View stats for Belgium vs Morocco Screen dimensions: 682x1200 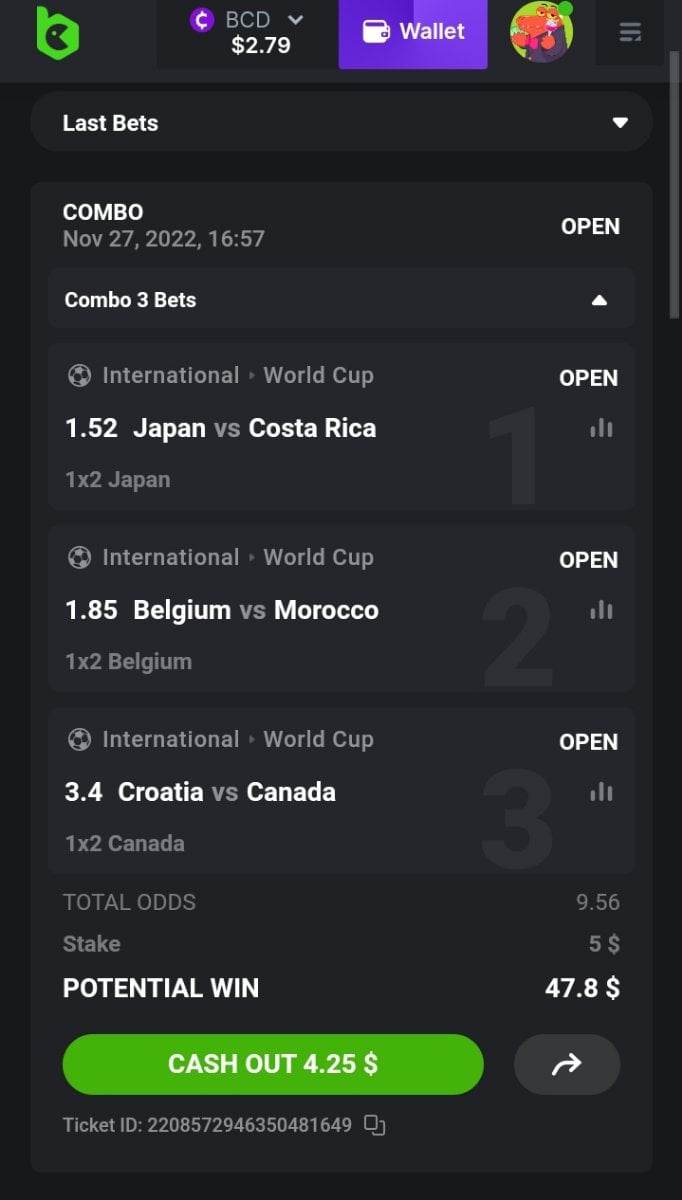(x=601, y=610)
